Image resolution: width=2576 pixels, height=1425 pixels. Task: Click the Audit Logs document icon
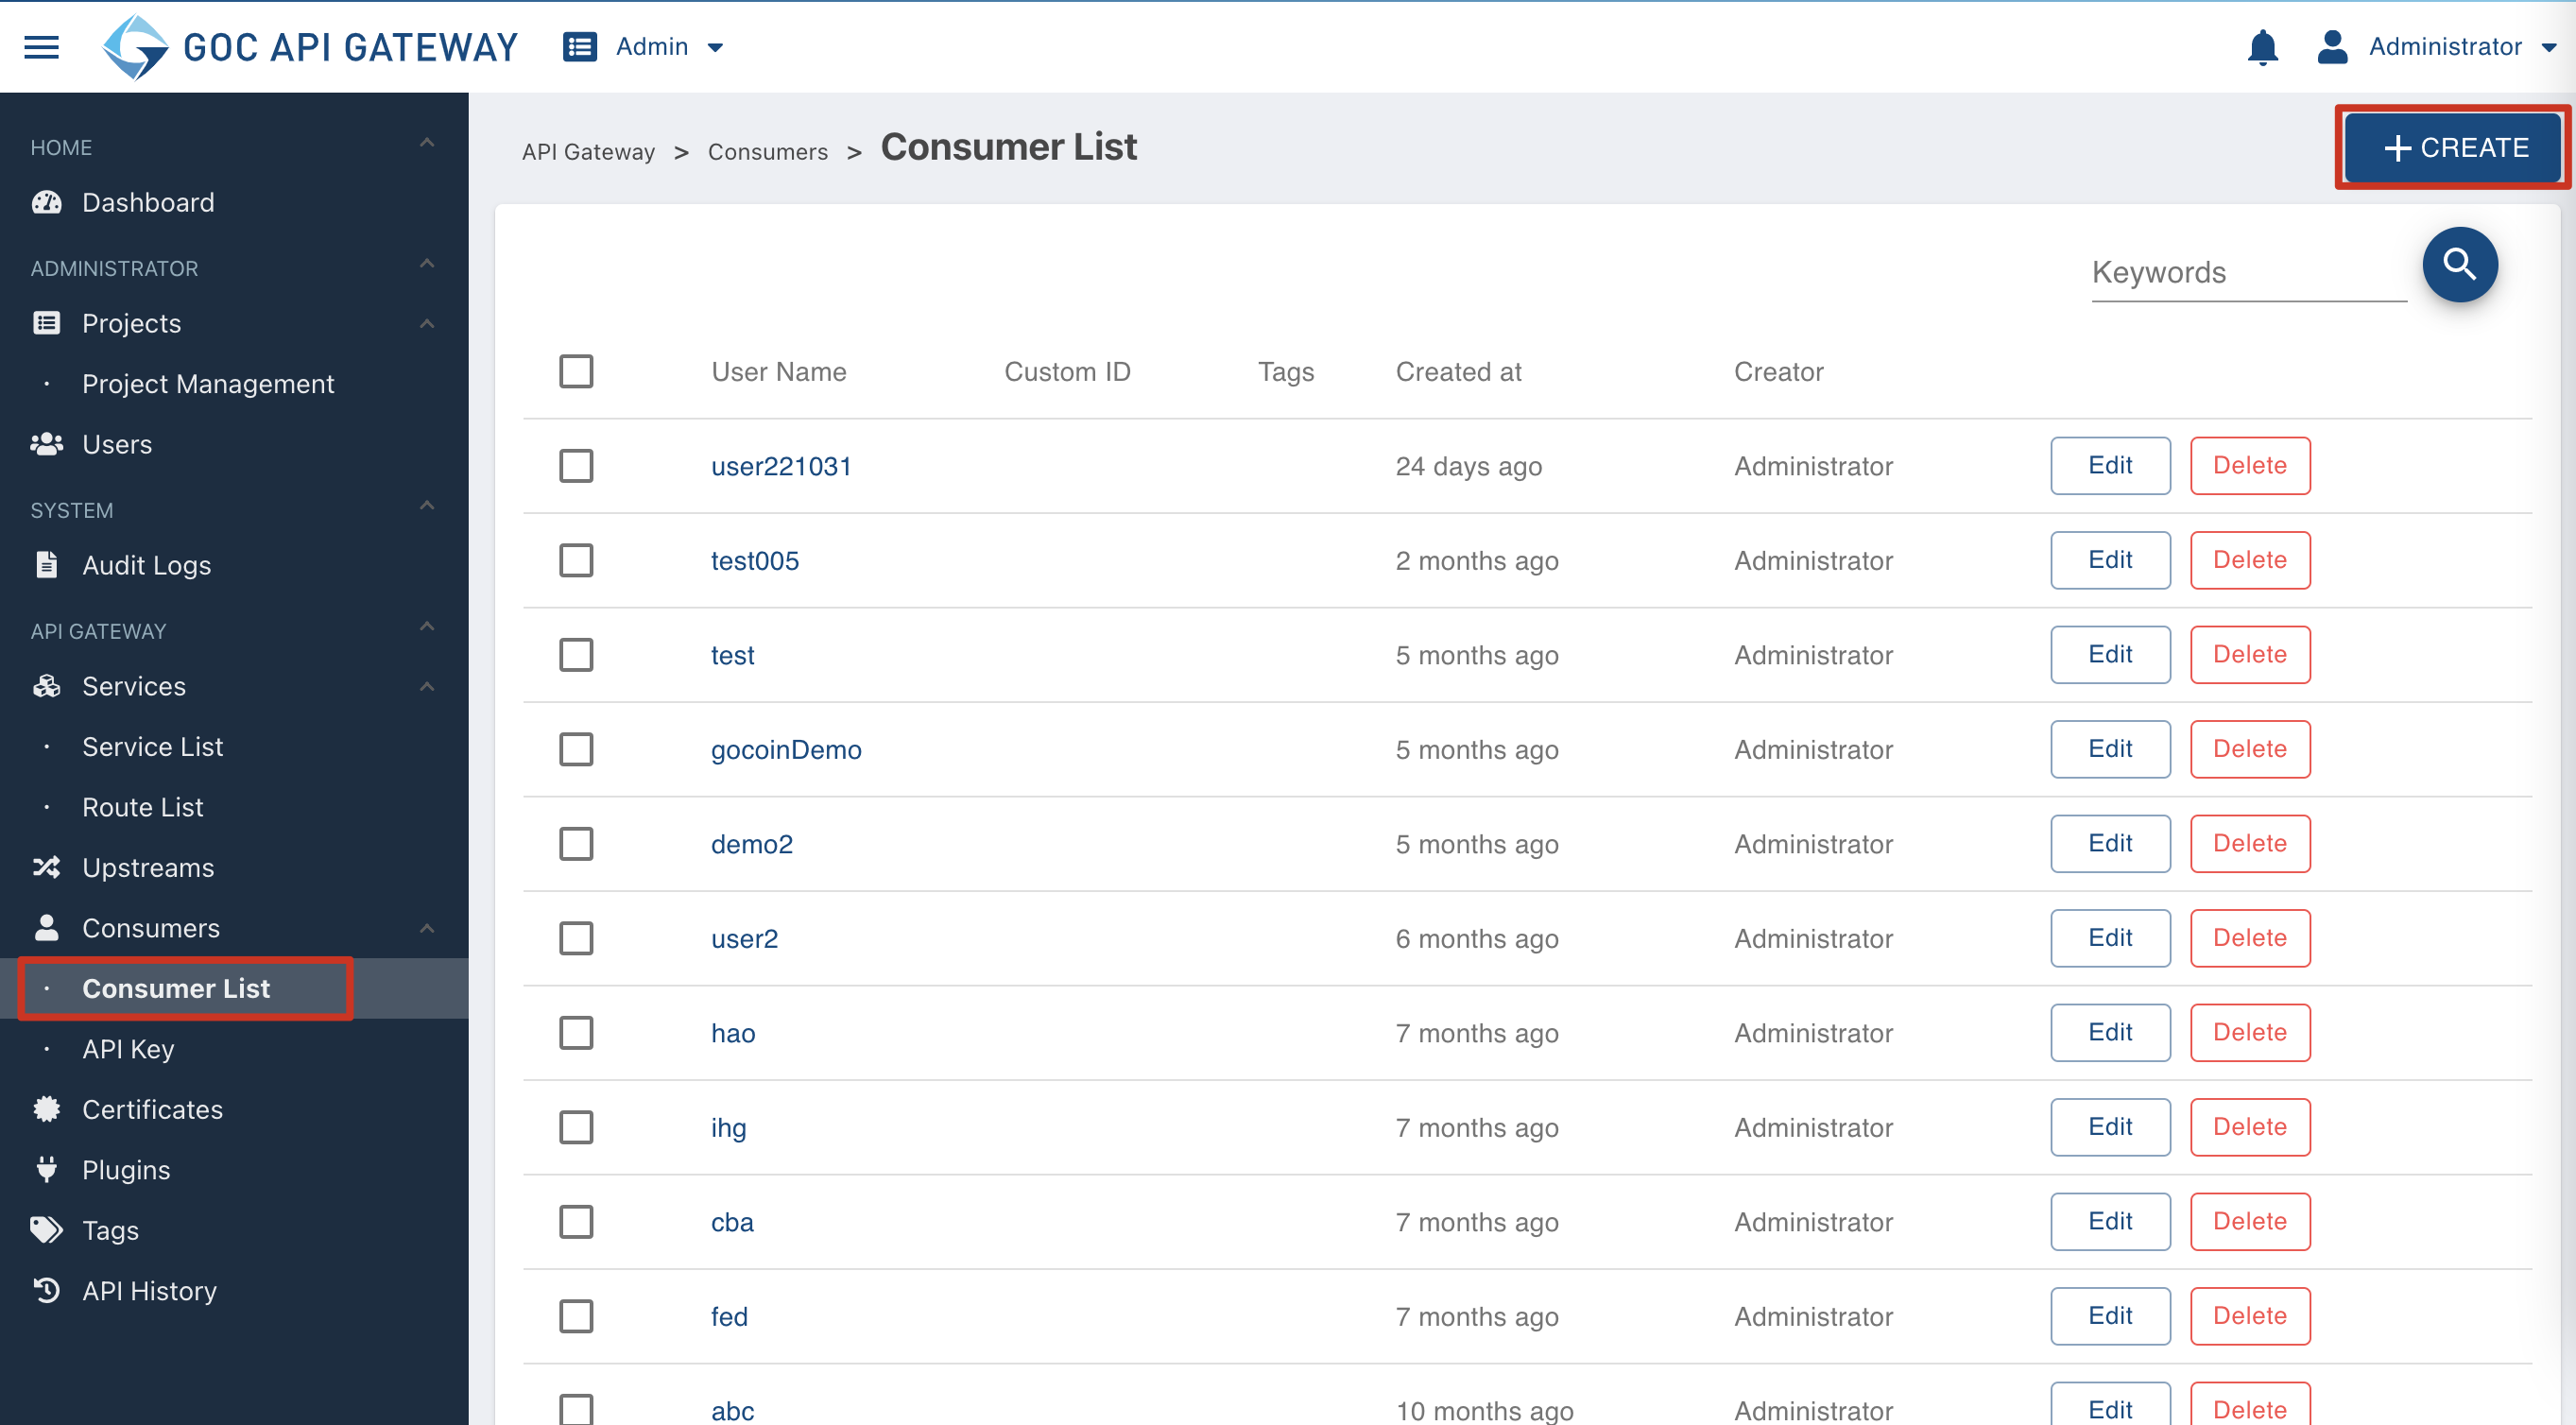pos(47,565)
